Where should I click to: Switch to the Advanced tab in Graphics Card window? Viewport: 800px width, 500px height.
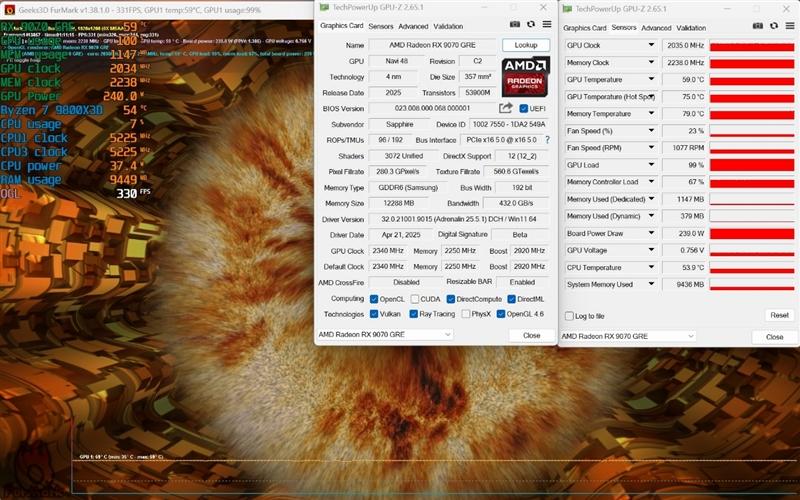[413, 27]
